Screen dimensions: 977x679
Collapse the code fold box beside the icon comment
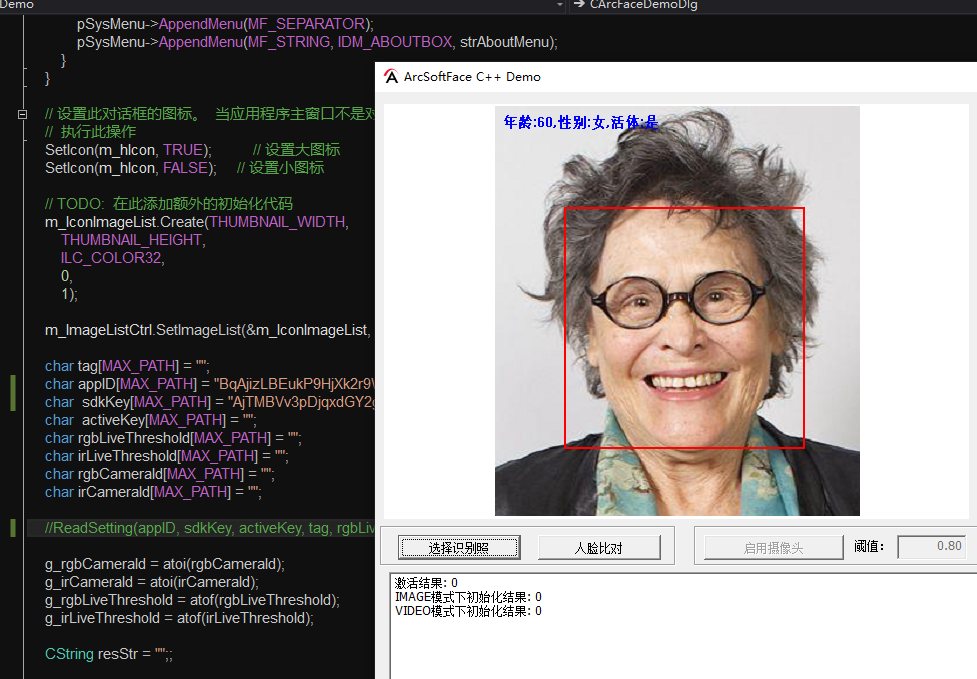point(22,113)
